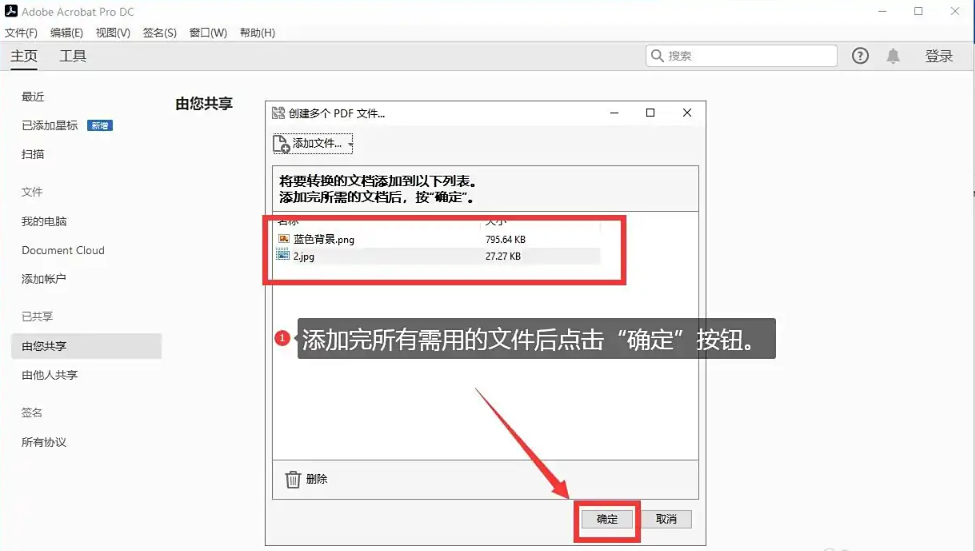Screen dimensions: 975x551
Task: Click the 取消 button
Action: [666, 519]
